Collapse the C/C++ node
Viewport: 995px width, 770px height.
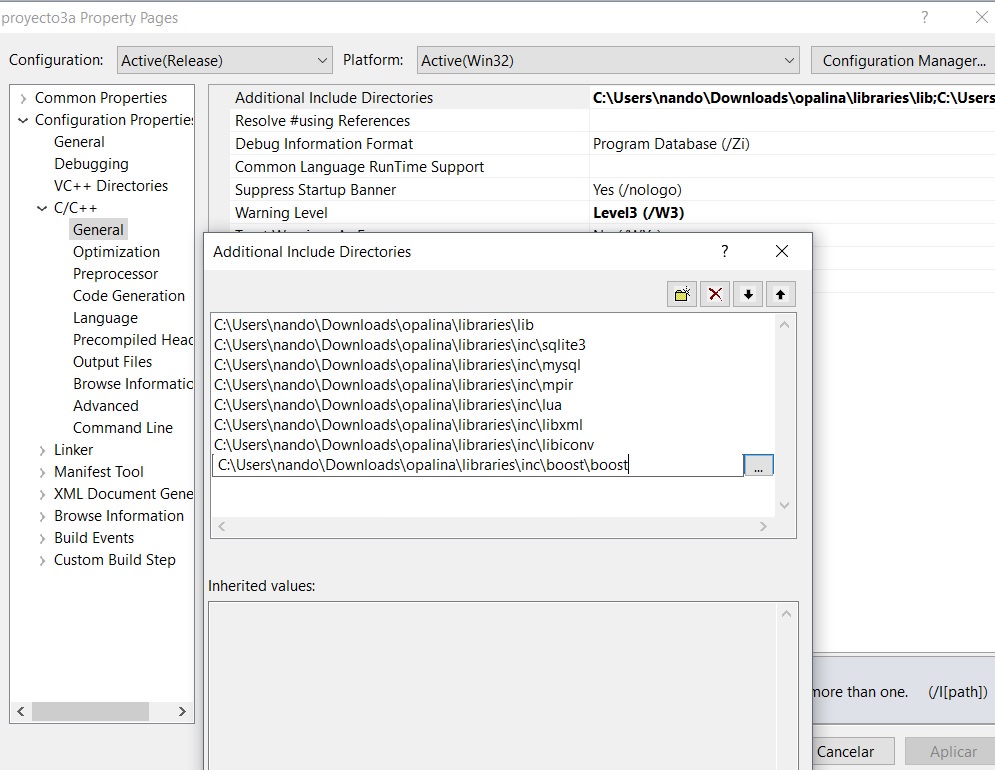[x=42, y=208]
